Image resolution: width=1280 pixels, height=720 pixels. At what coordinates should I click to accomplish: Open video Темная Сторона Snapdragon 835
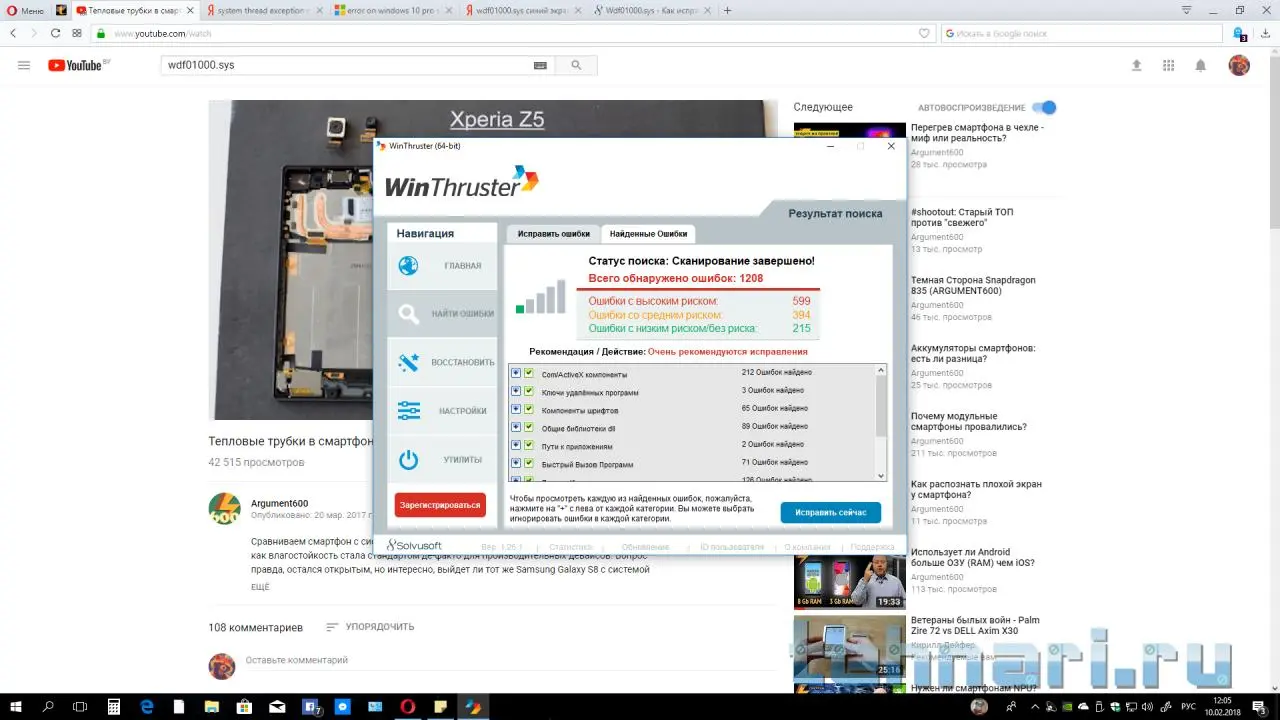pyautogui.click(x=973, y=286)
